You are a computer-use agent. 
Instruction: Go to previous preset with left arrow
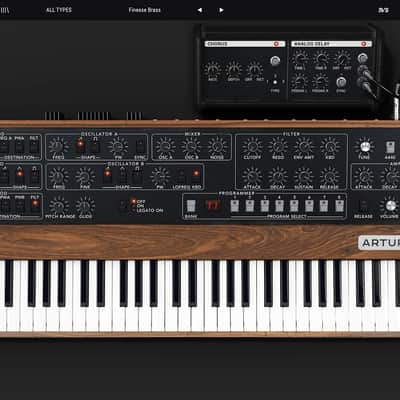[x=200, y=10]
